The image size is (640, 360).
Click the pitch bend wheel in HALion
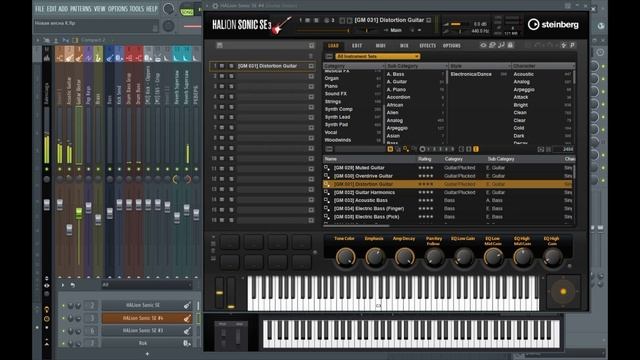pyautogui.click(x=220, y=293)
